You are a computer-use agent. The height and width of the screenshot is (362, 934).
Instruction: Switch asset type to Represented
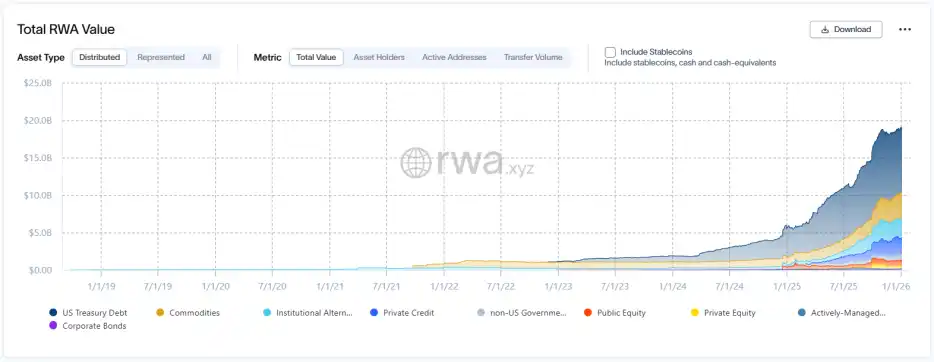coord(161,58)
